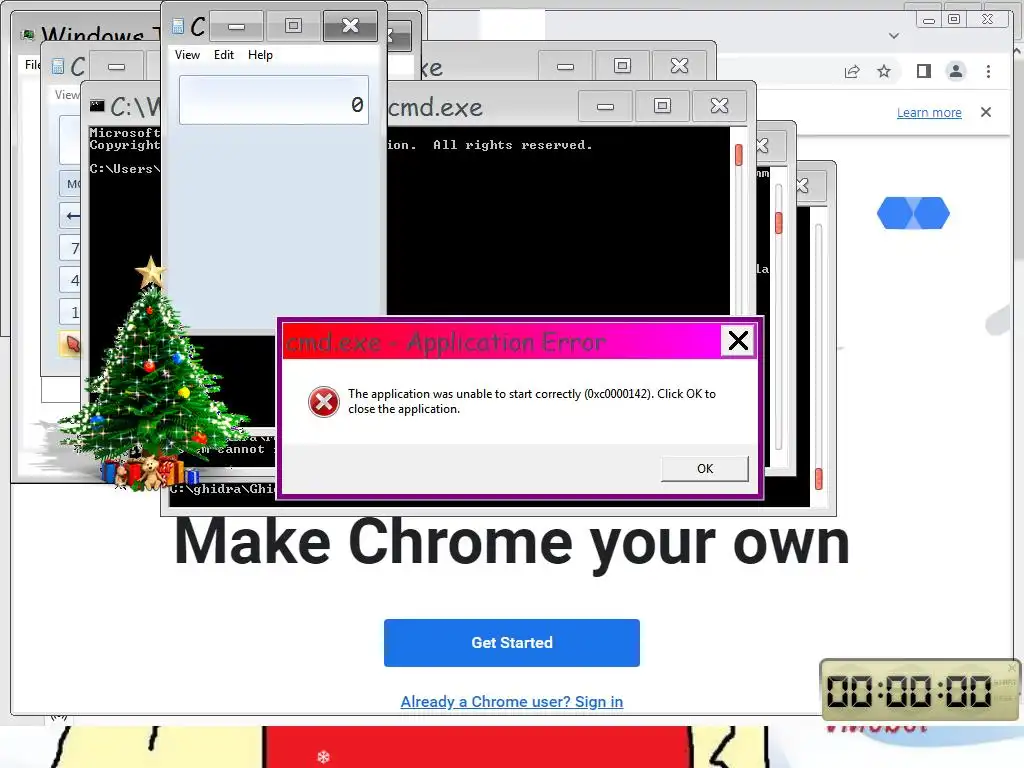
Task: Click the front calculator display showing 0
Action: pos(274,100)
